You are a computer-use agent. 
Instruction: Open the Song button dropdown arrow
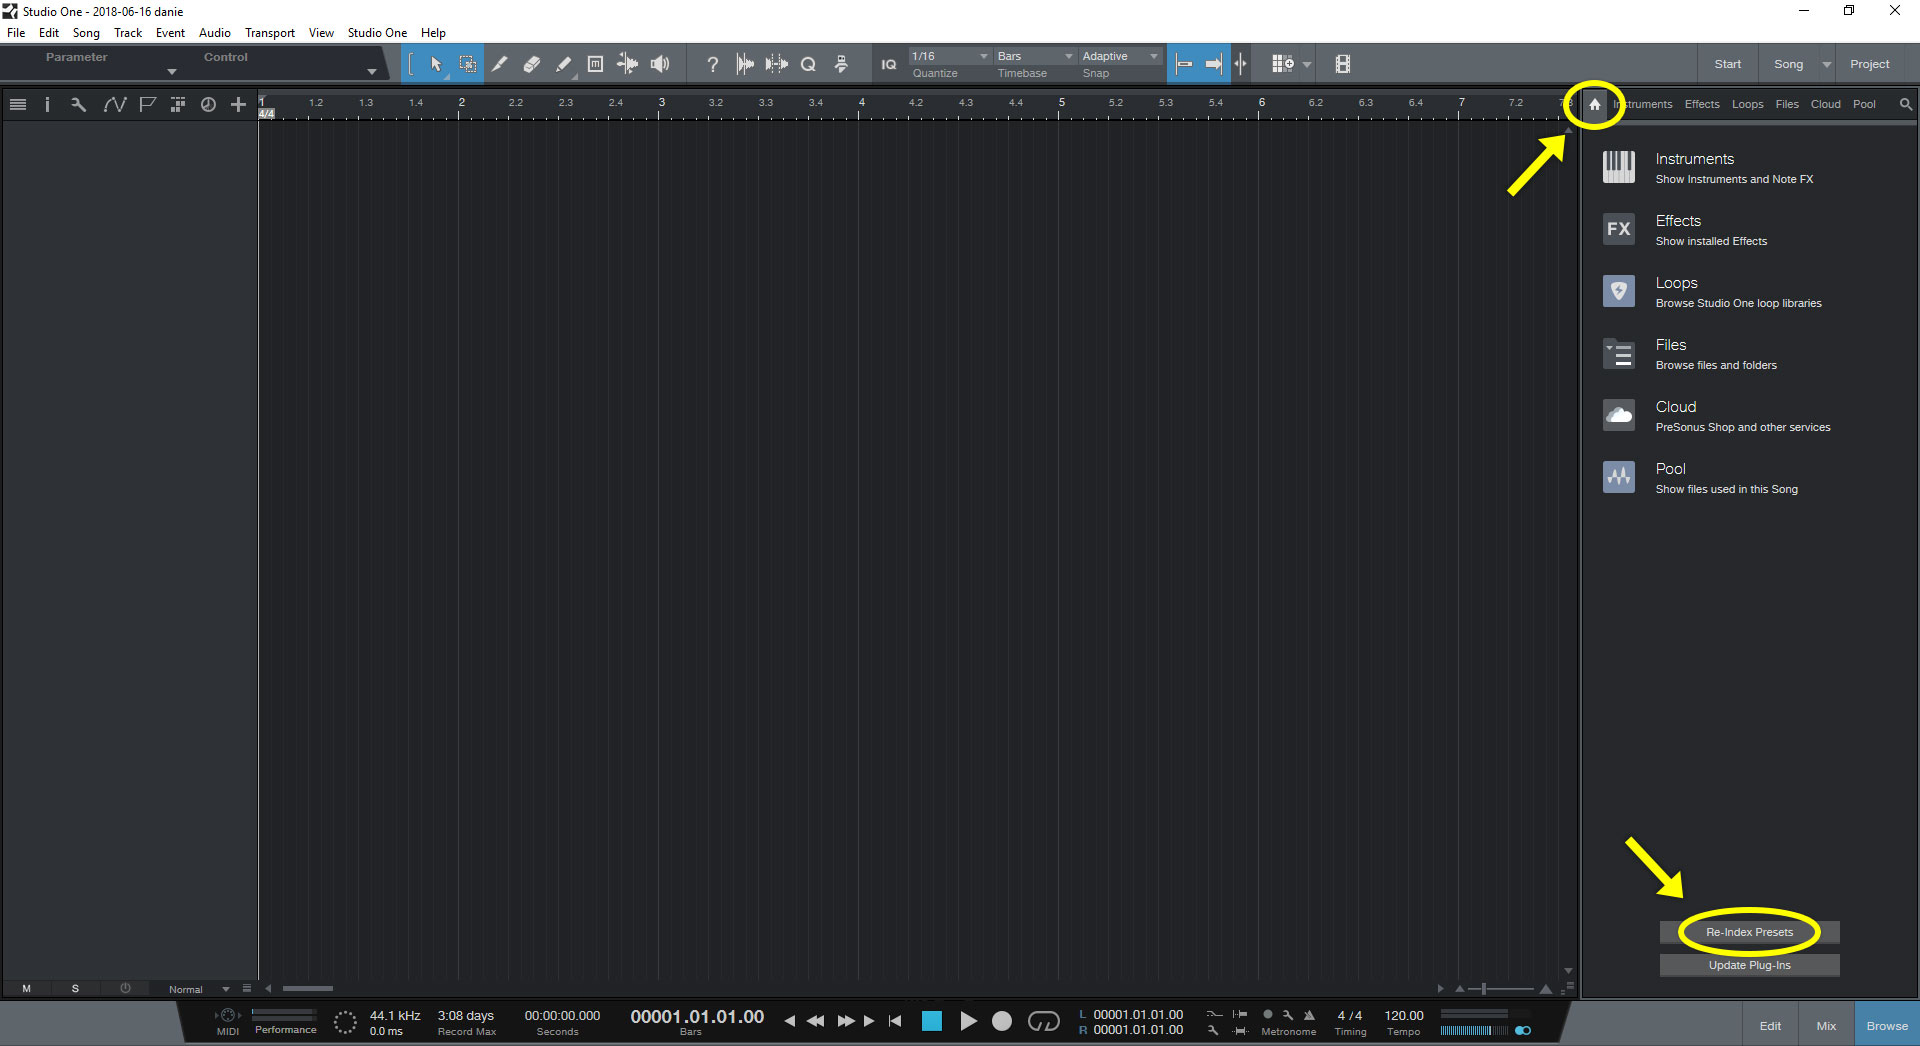click(1826, 64)
